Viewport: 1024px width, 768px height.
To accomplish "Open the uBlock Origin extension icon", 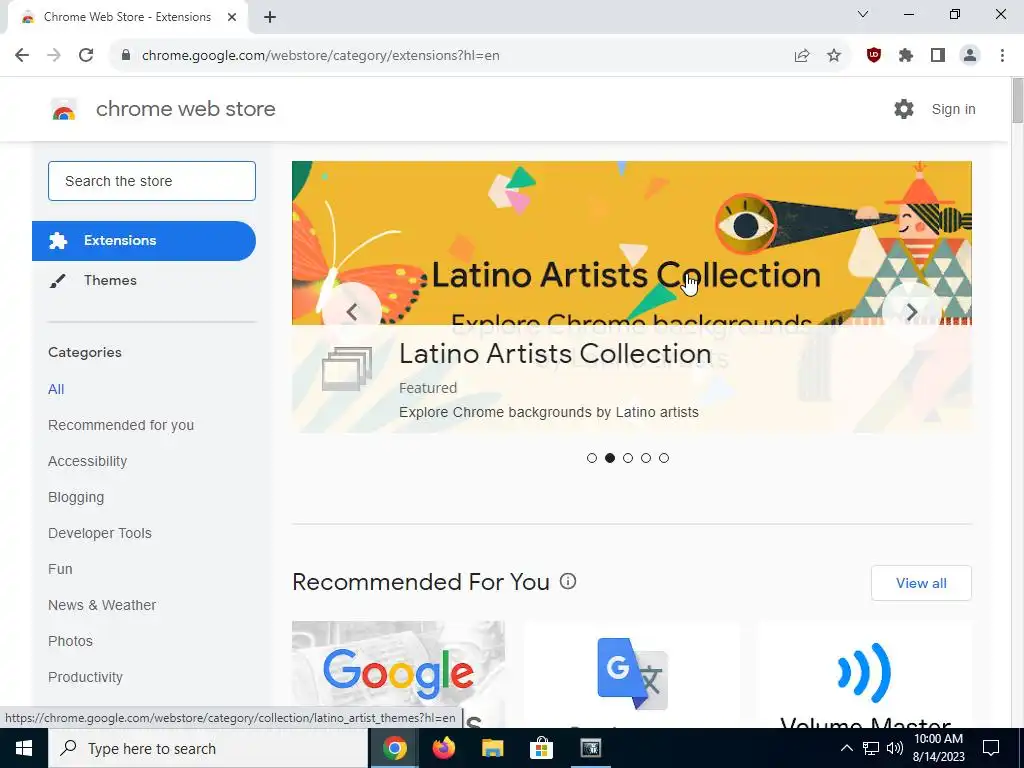I will [874, 56].
